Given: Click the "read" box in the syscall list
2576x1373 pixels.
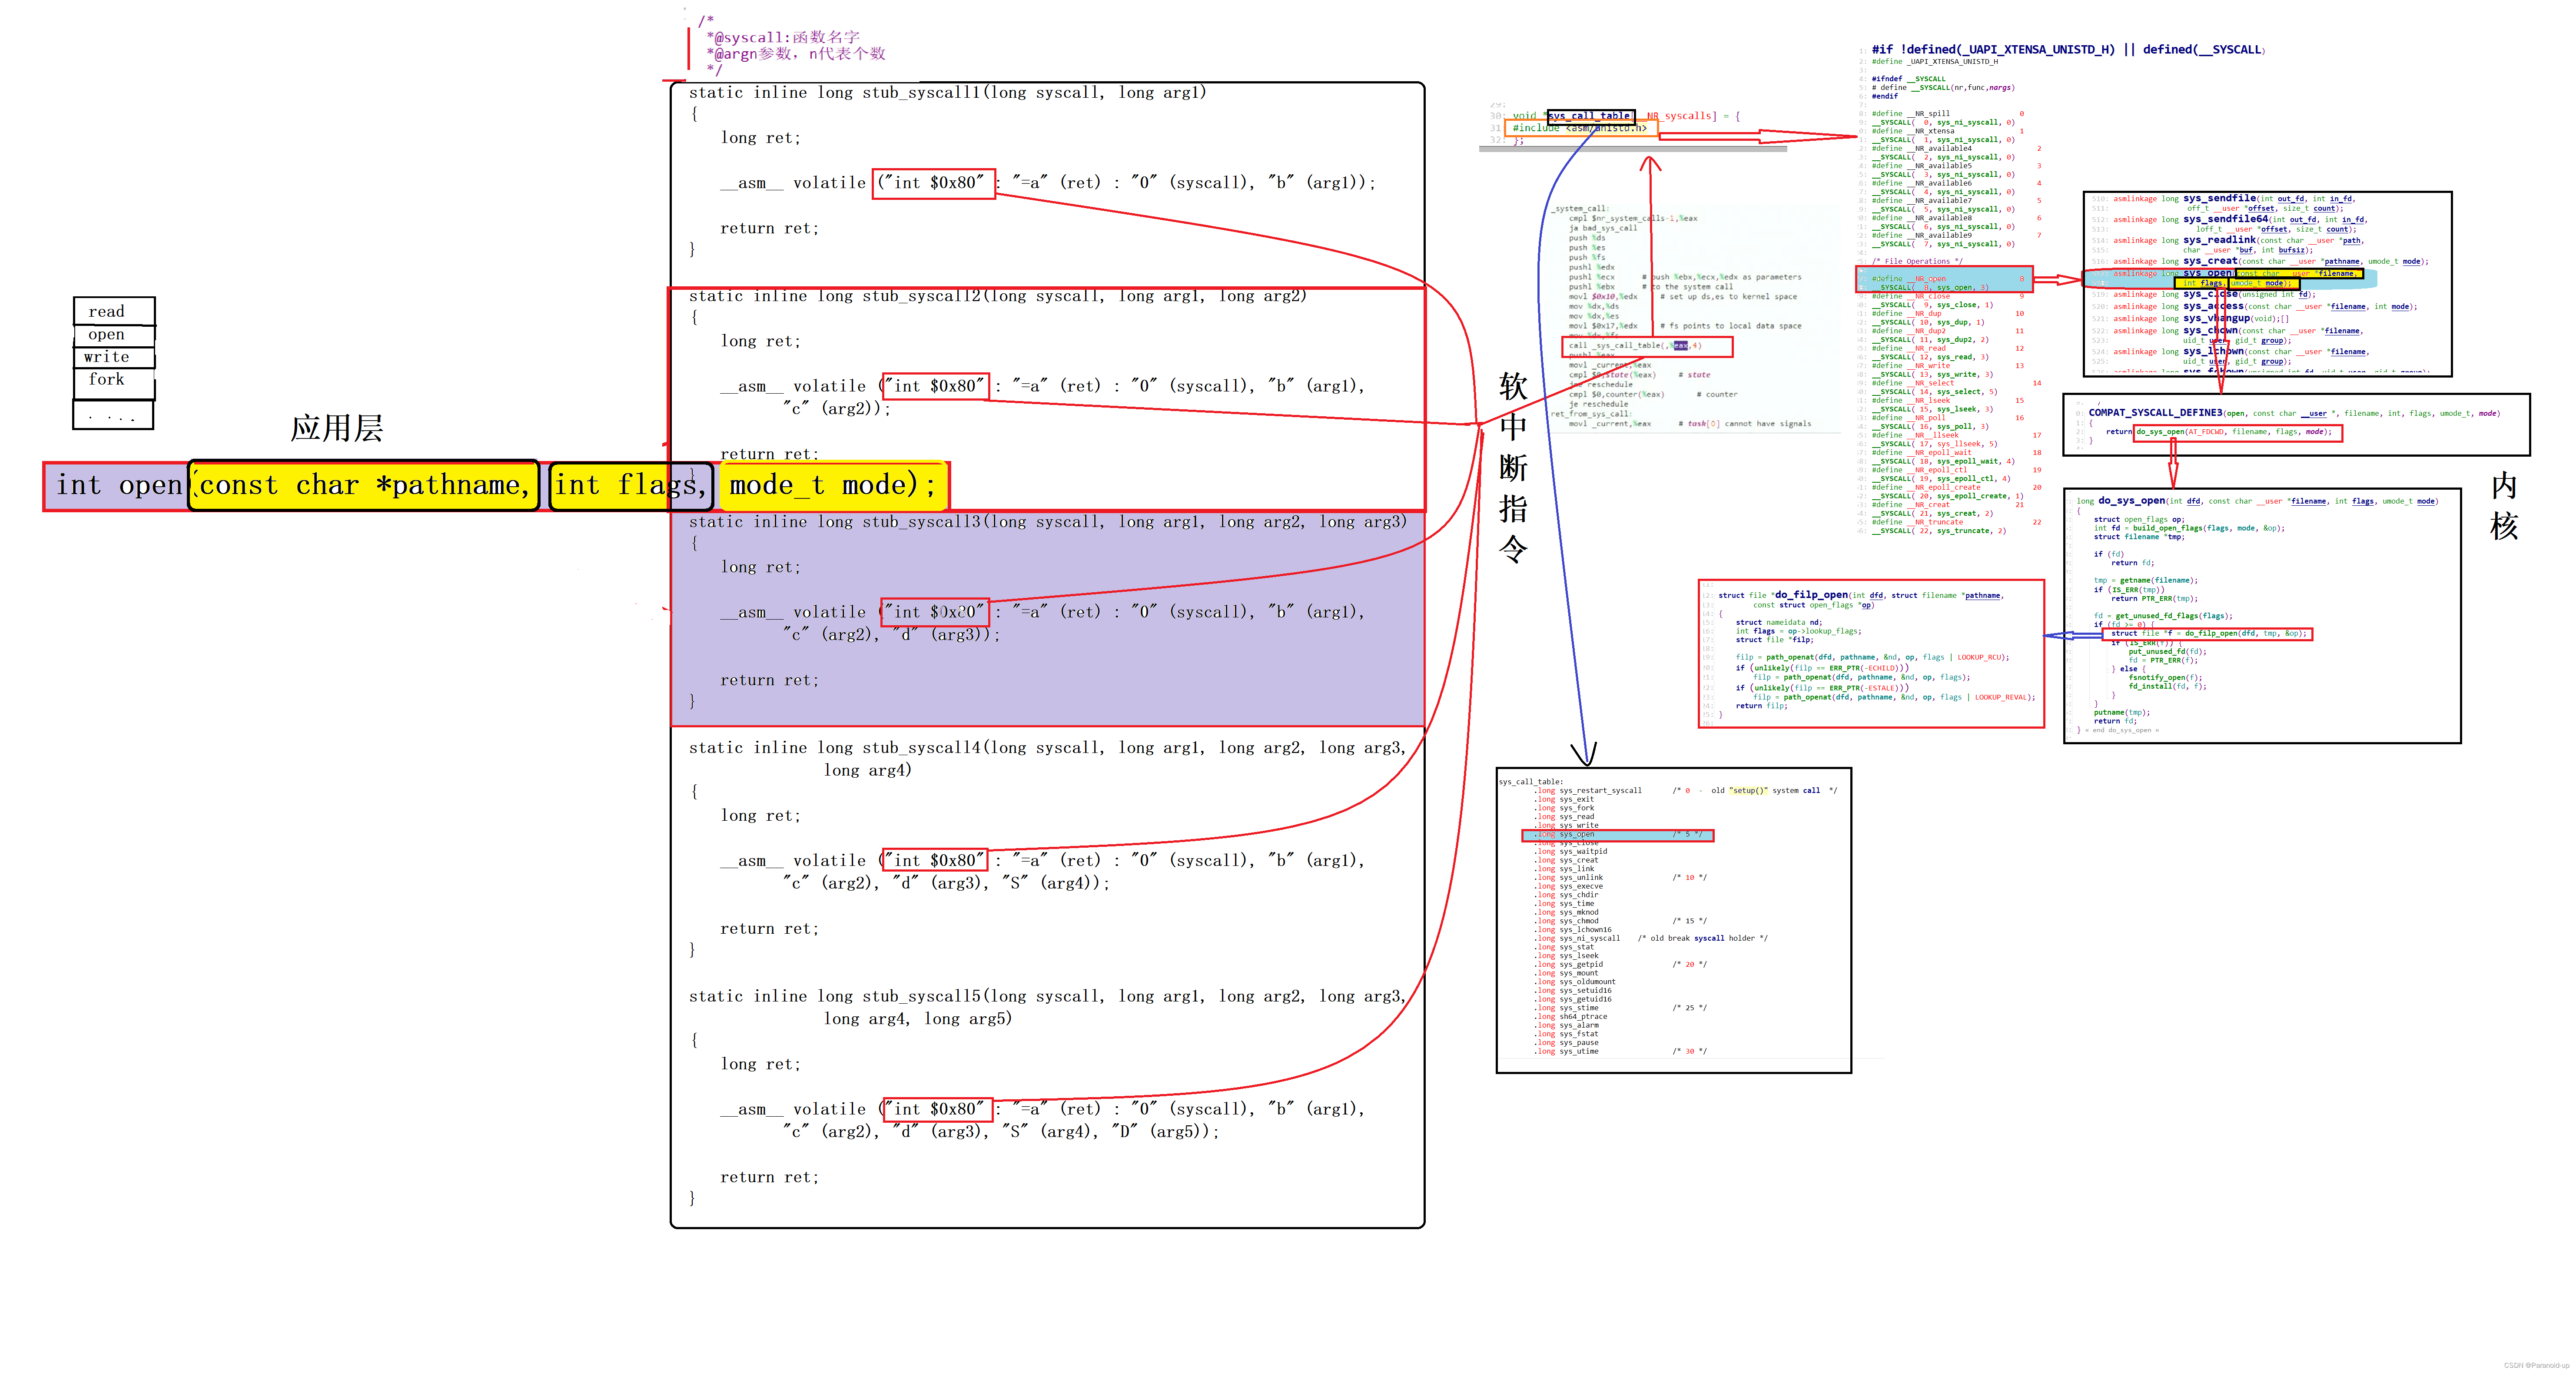Looking at the screenshot, I should 114,311.
